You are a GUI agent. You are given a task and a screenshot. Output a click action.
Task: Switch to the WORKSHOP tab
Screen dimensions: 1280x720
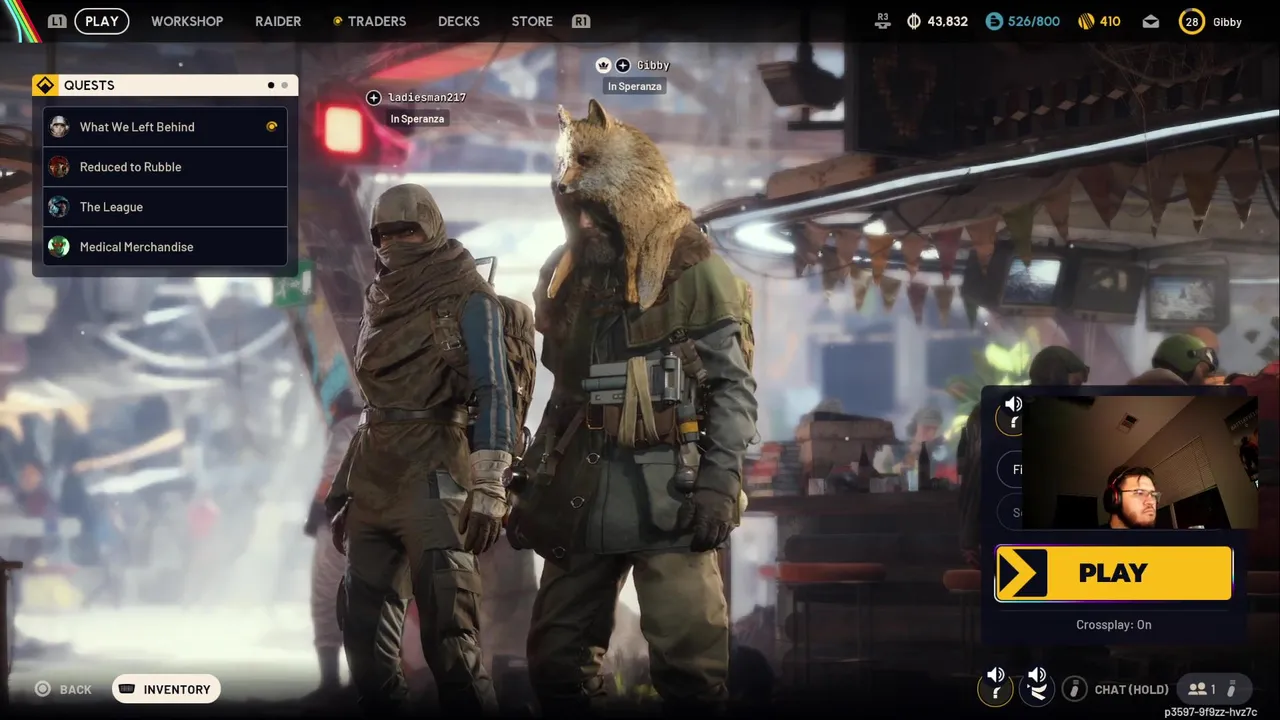187,21
